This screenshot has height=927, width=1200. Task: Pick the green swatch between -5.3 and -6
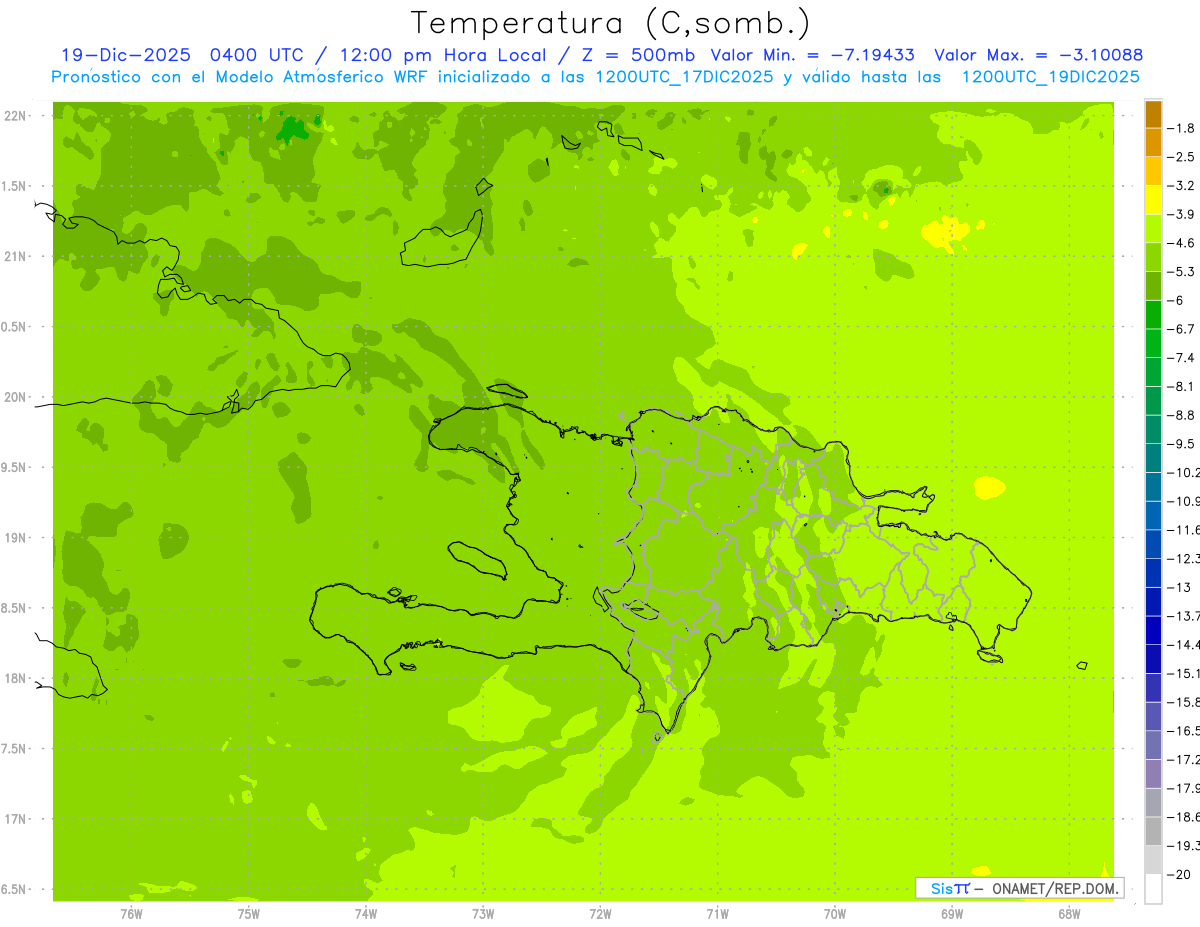[1153, 286]
